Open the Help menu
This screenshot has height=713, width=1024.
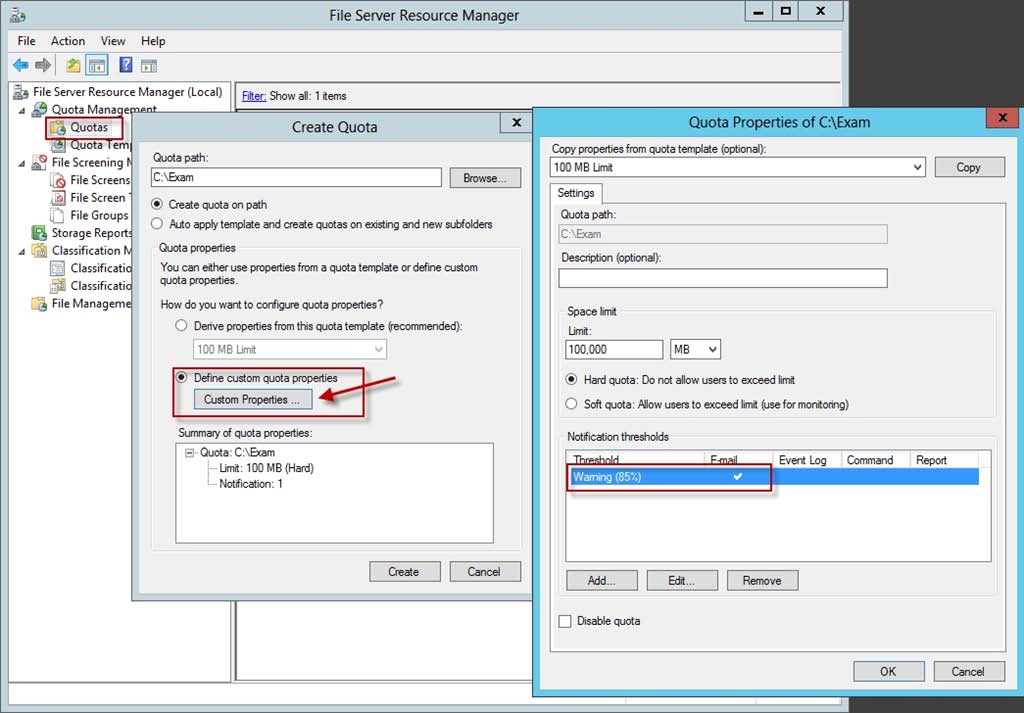[x=153, y=40]
